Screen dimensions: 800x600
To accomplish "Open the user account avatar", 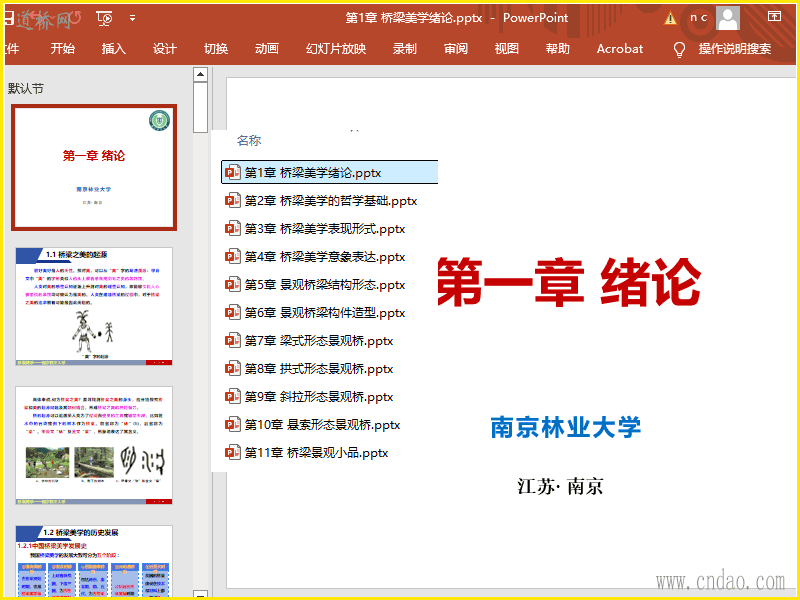I will [x=728, y=18].
